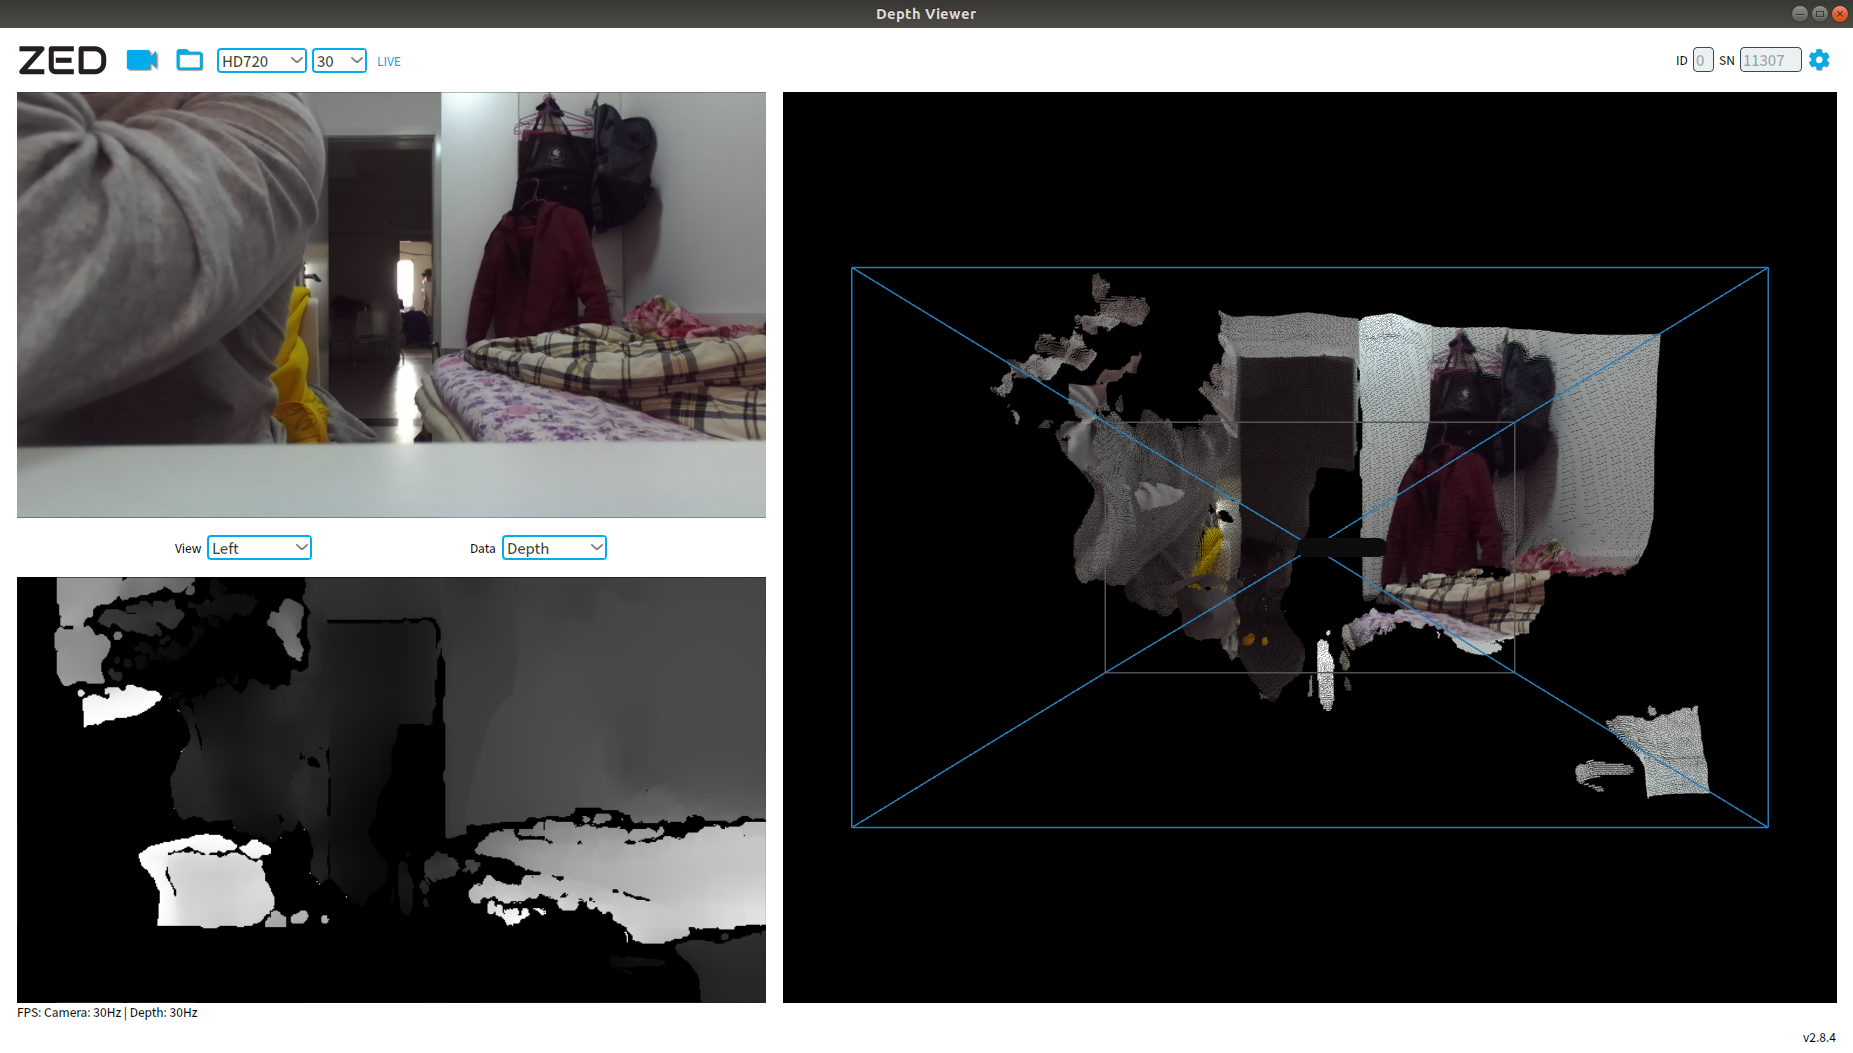Viewport: 1853px width, 1053px height.
Task: Click the ZED logo
Action: (62, 60)
